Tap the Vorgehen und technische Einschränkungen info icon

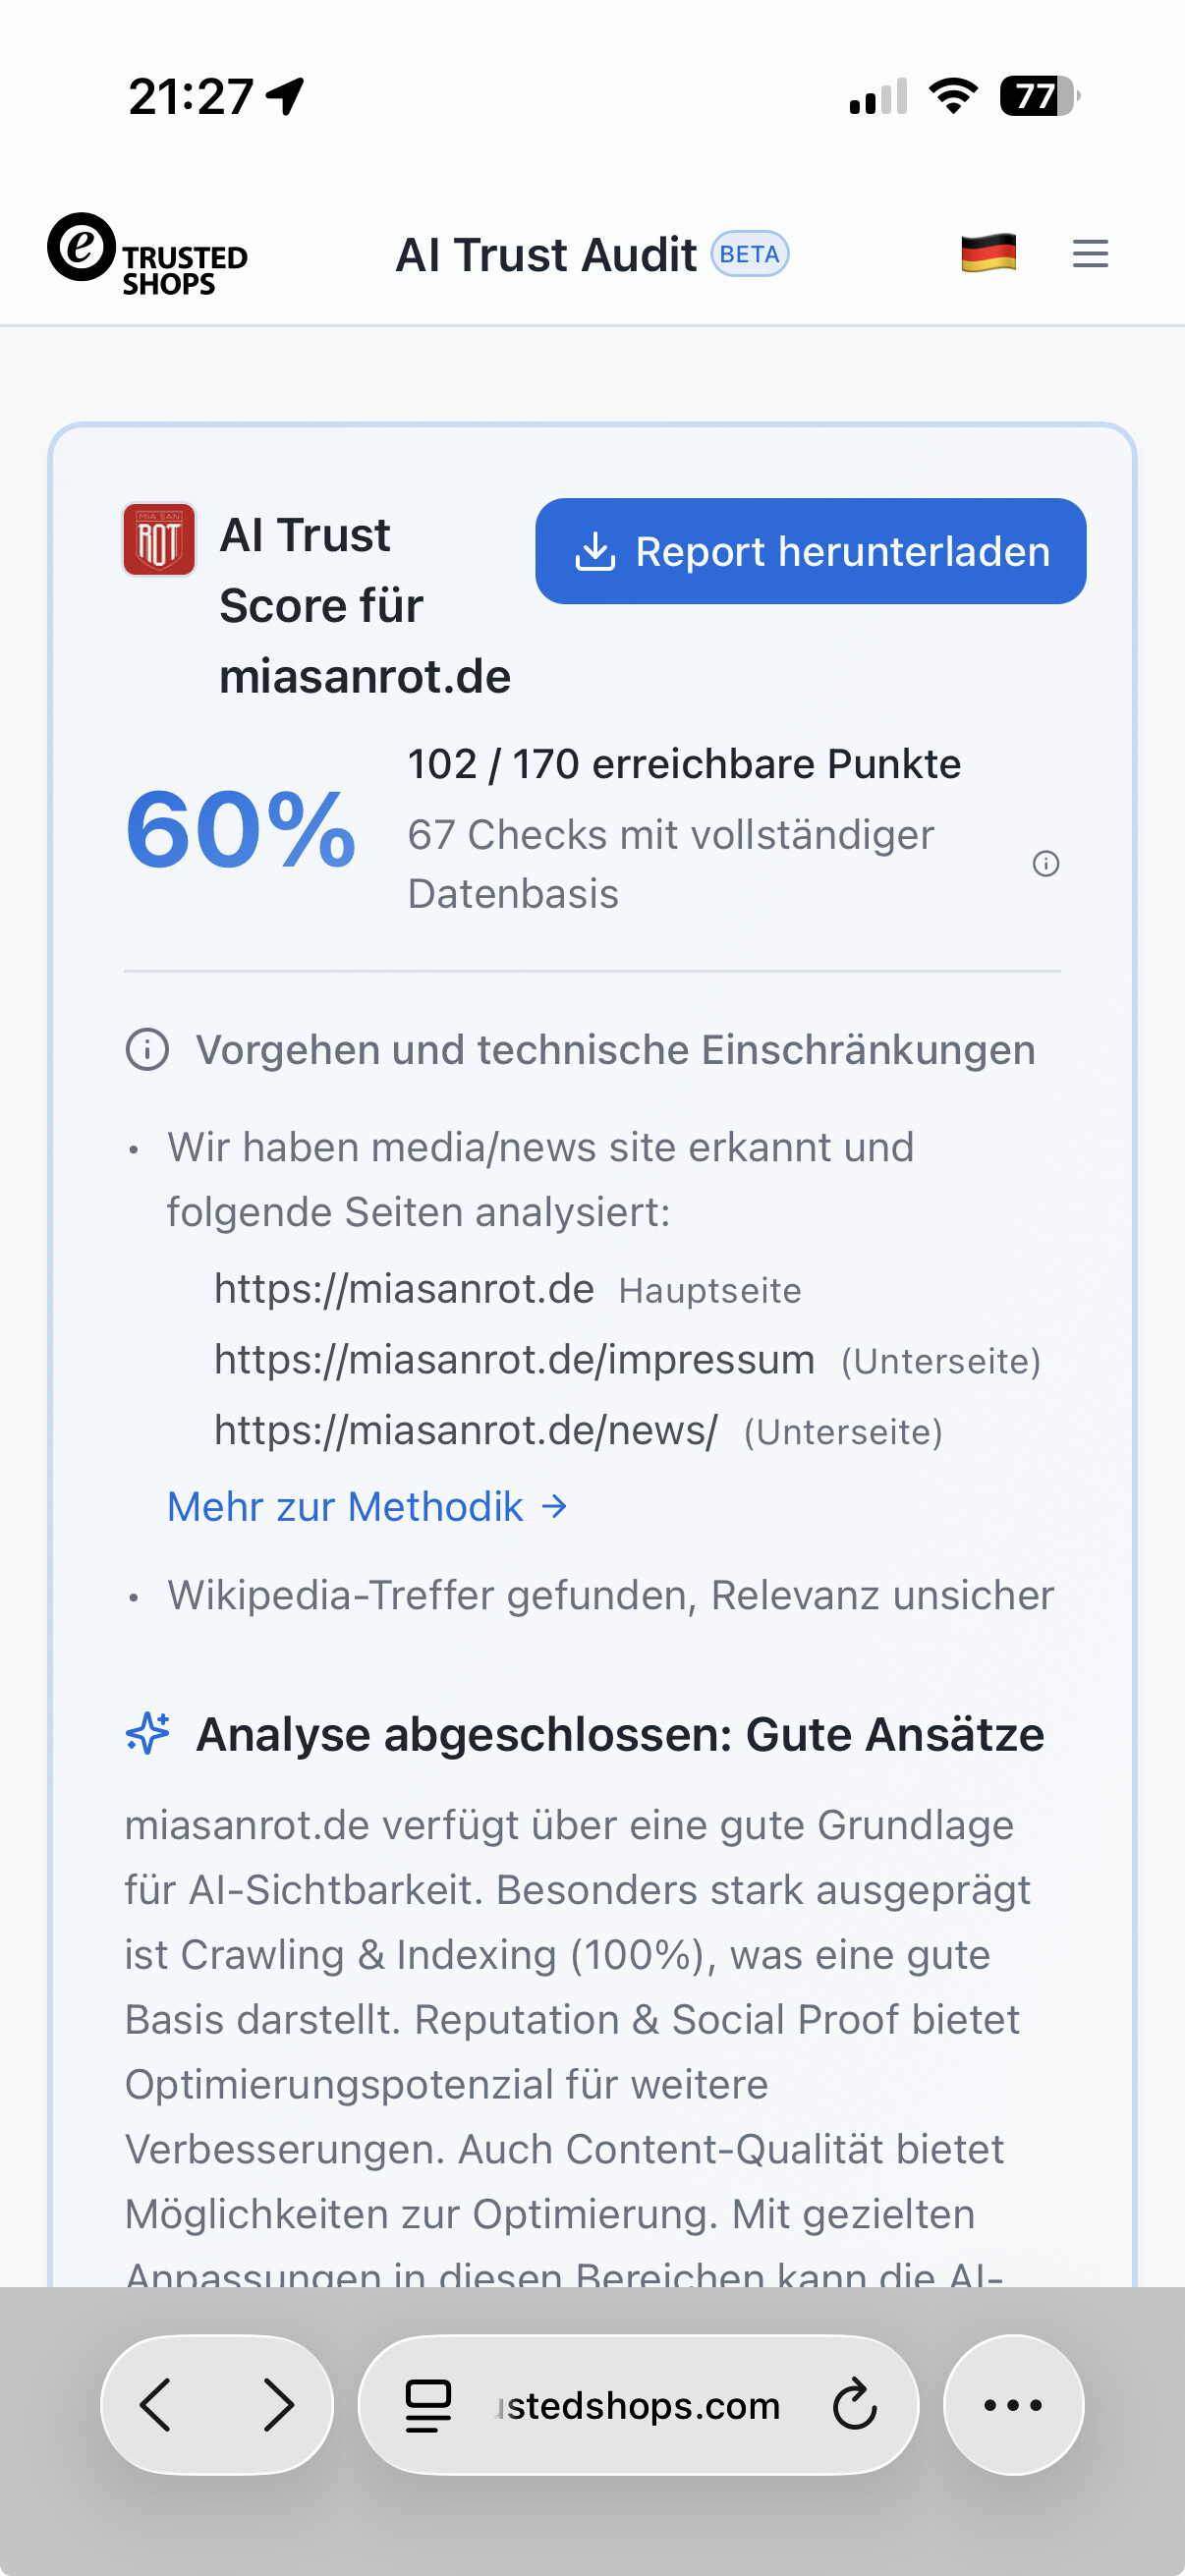[x=147, y=1050]
